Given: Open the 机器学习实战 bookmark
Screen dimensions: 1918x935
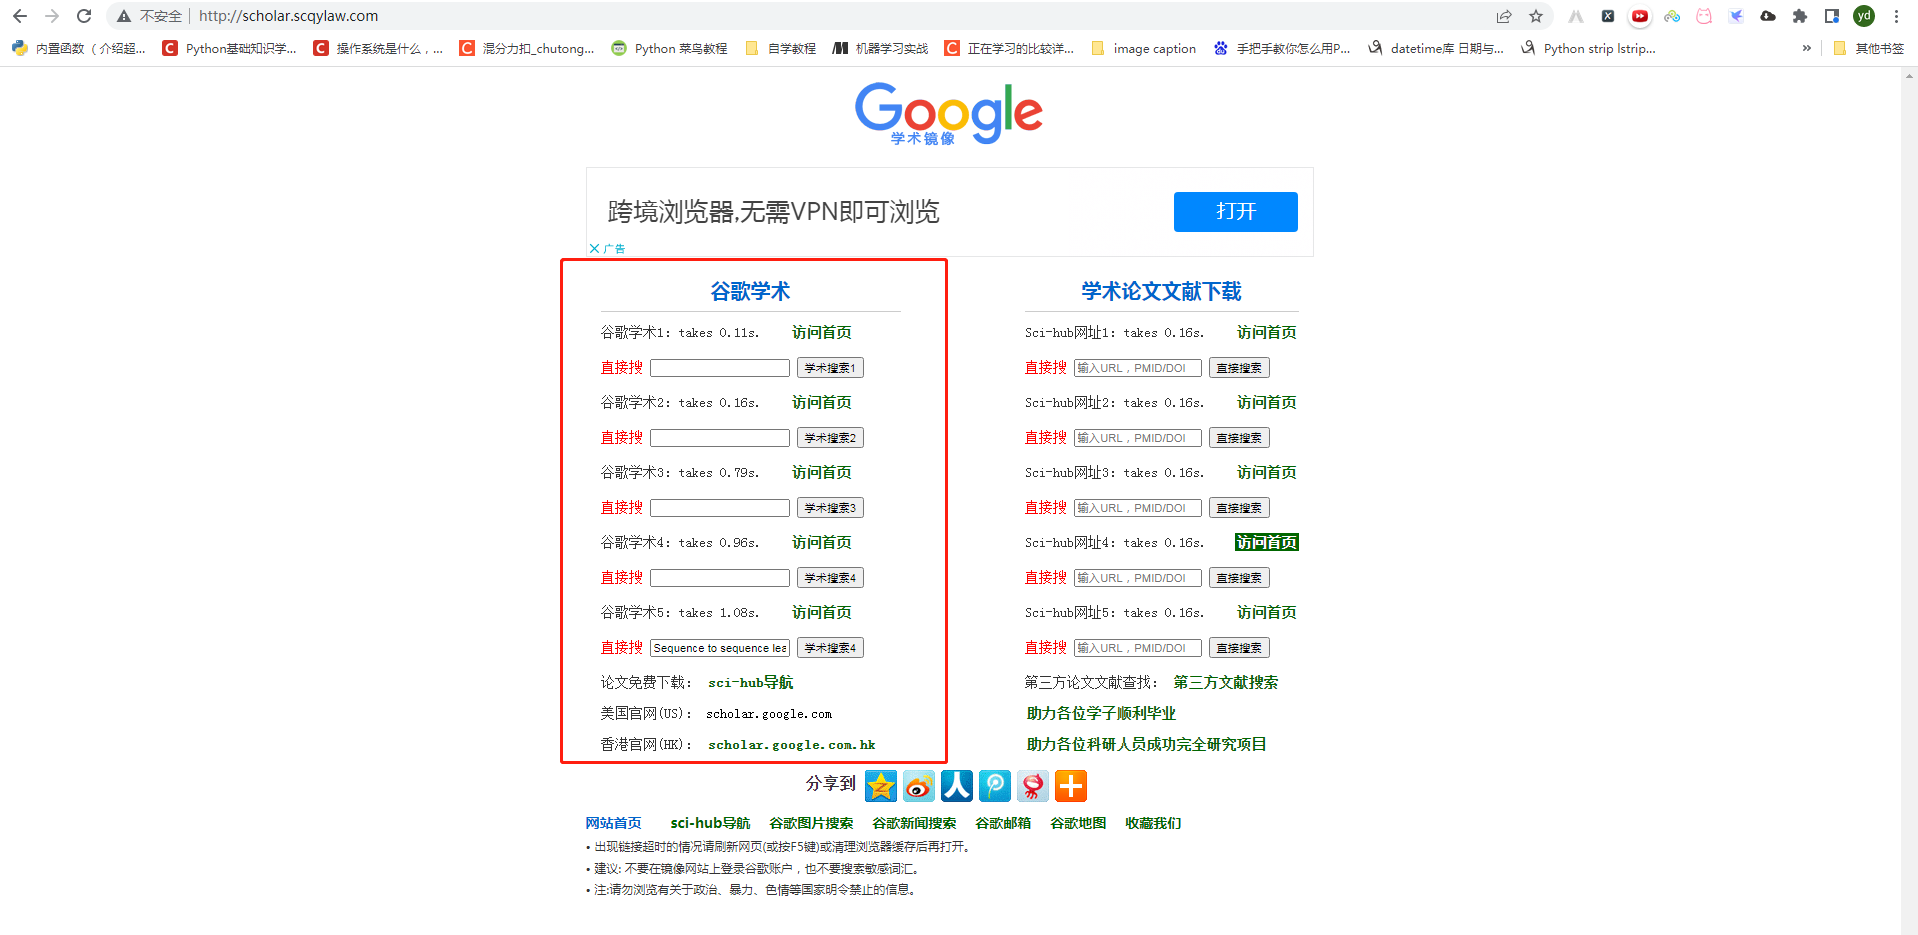Looking at the screenshot, I should pyautogui.click(x=881, y=48).
